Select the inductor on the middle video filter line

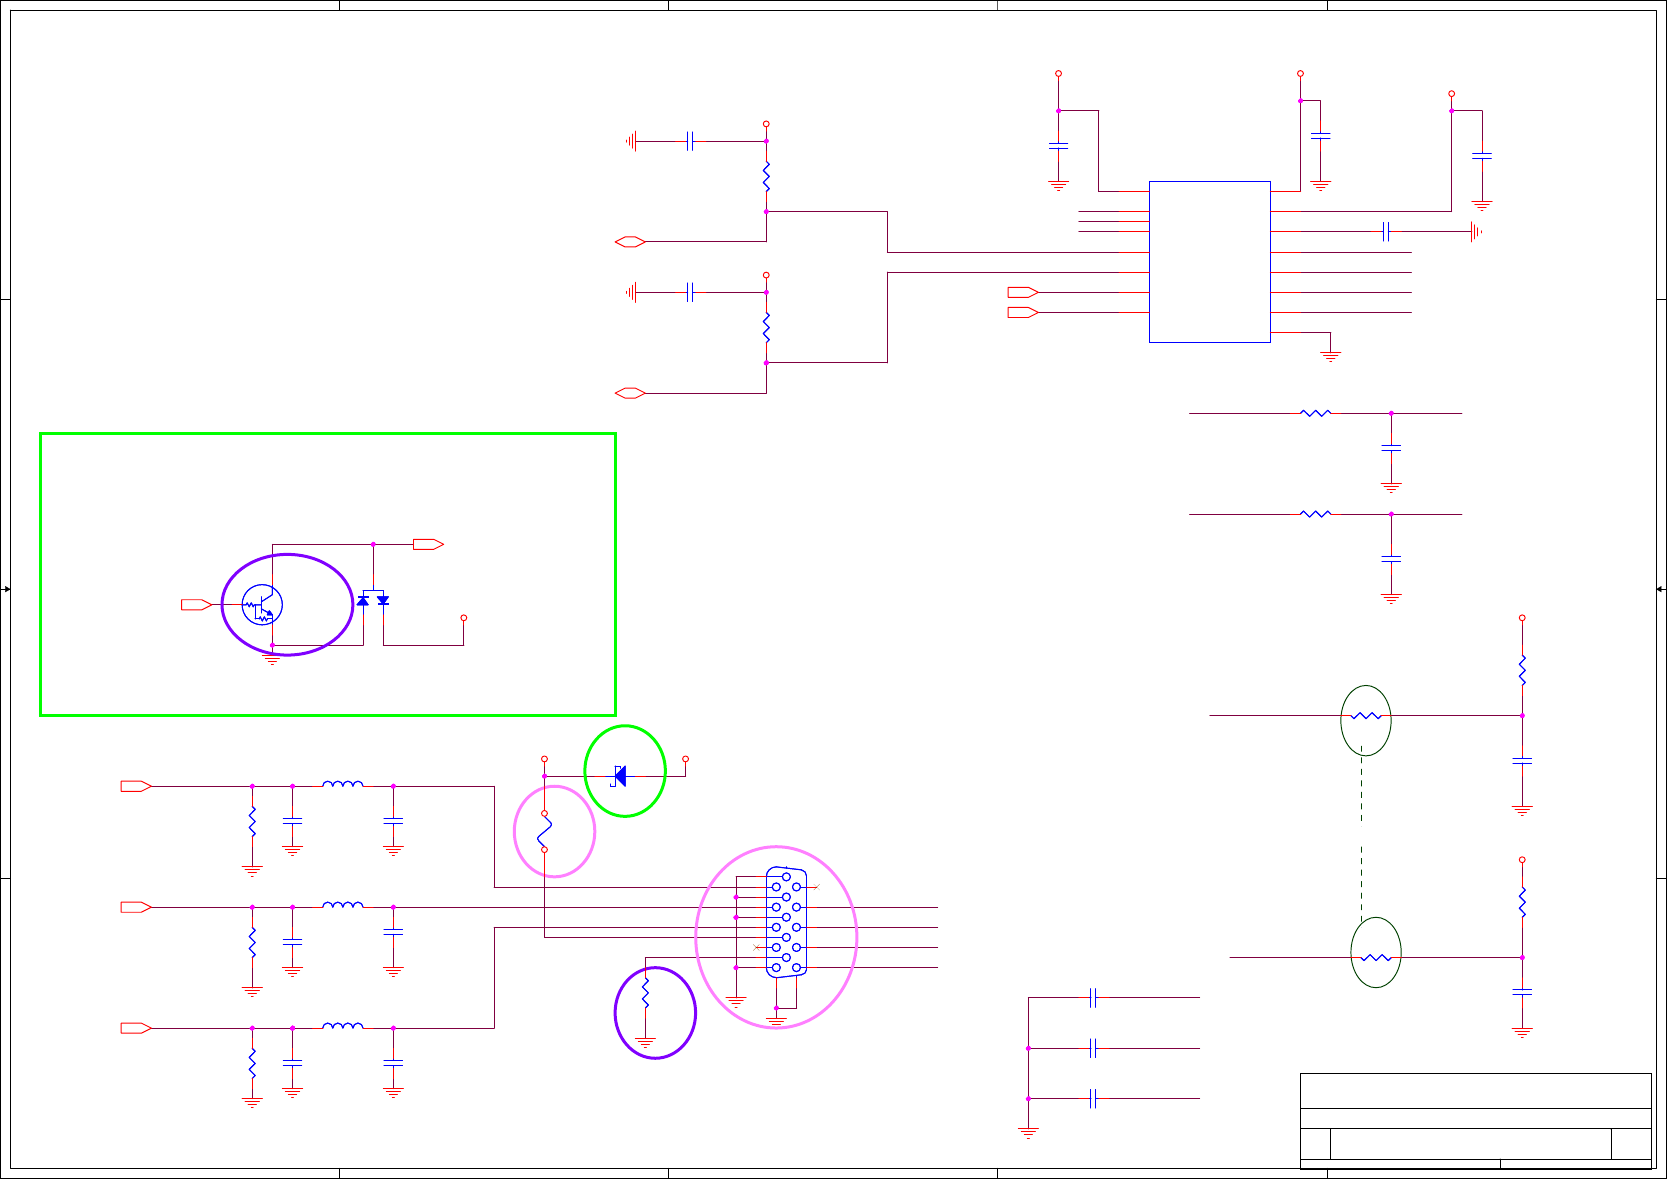pyautogui.click(x=343, y=905)
